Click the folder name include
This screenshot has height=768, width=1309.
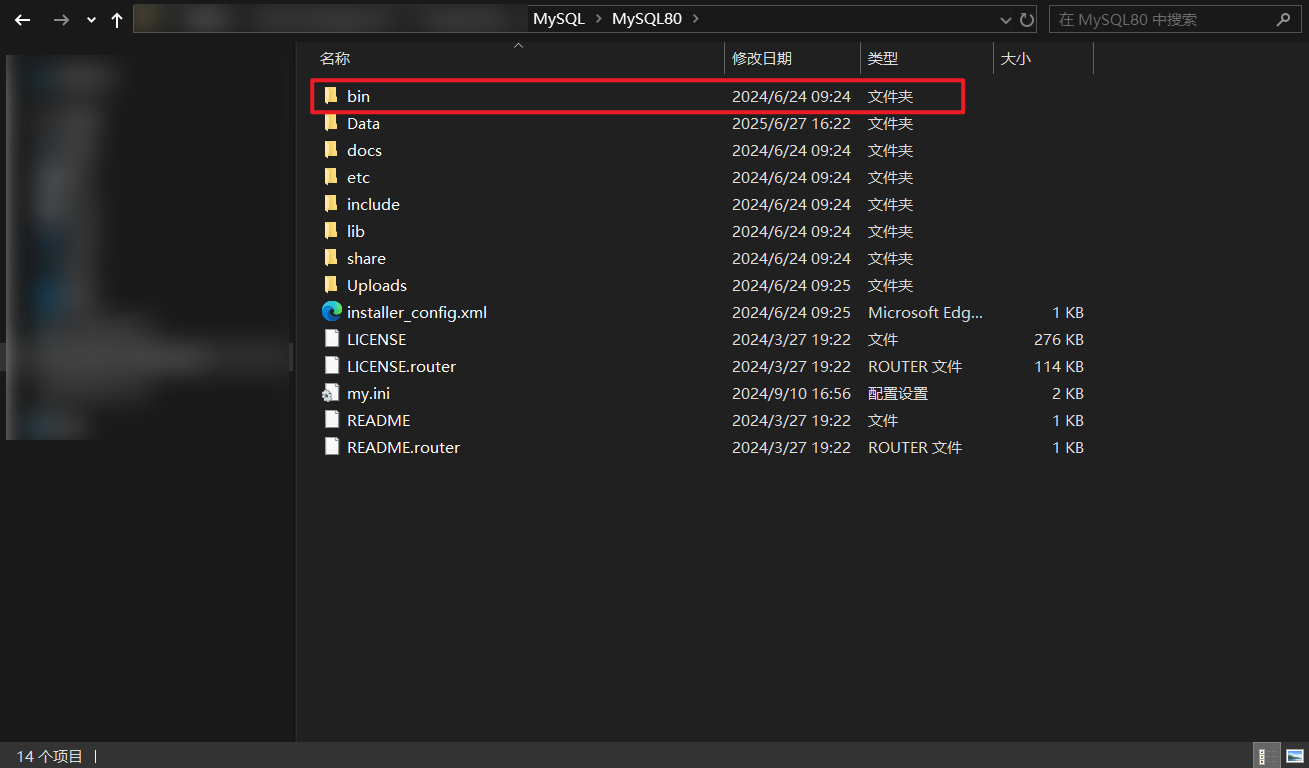click(x=373, y=204)
